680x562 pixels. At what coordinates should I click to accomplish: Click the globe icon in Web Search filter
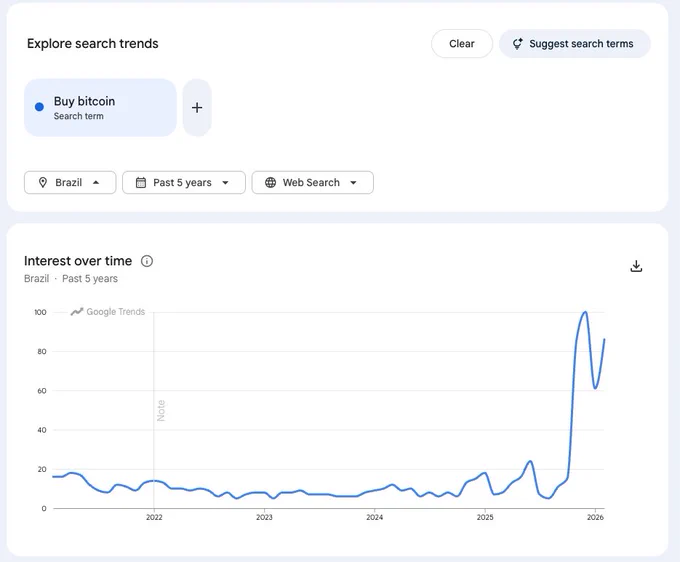(x=270, y=183)
